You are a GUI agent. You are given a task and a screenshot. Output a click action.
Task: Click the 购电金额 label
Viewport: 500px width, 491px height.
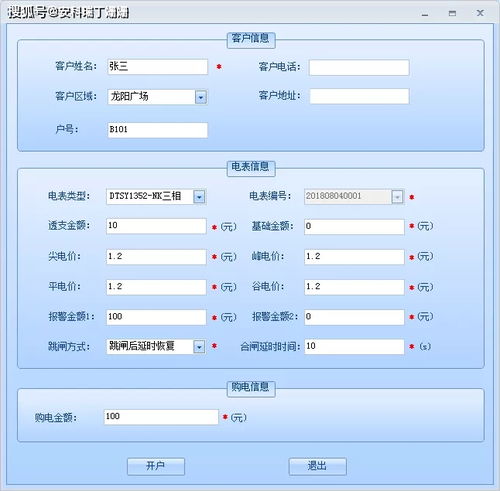click(x=56, y=417)
